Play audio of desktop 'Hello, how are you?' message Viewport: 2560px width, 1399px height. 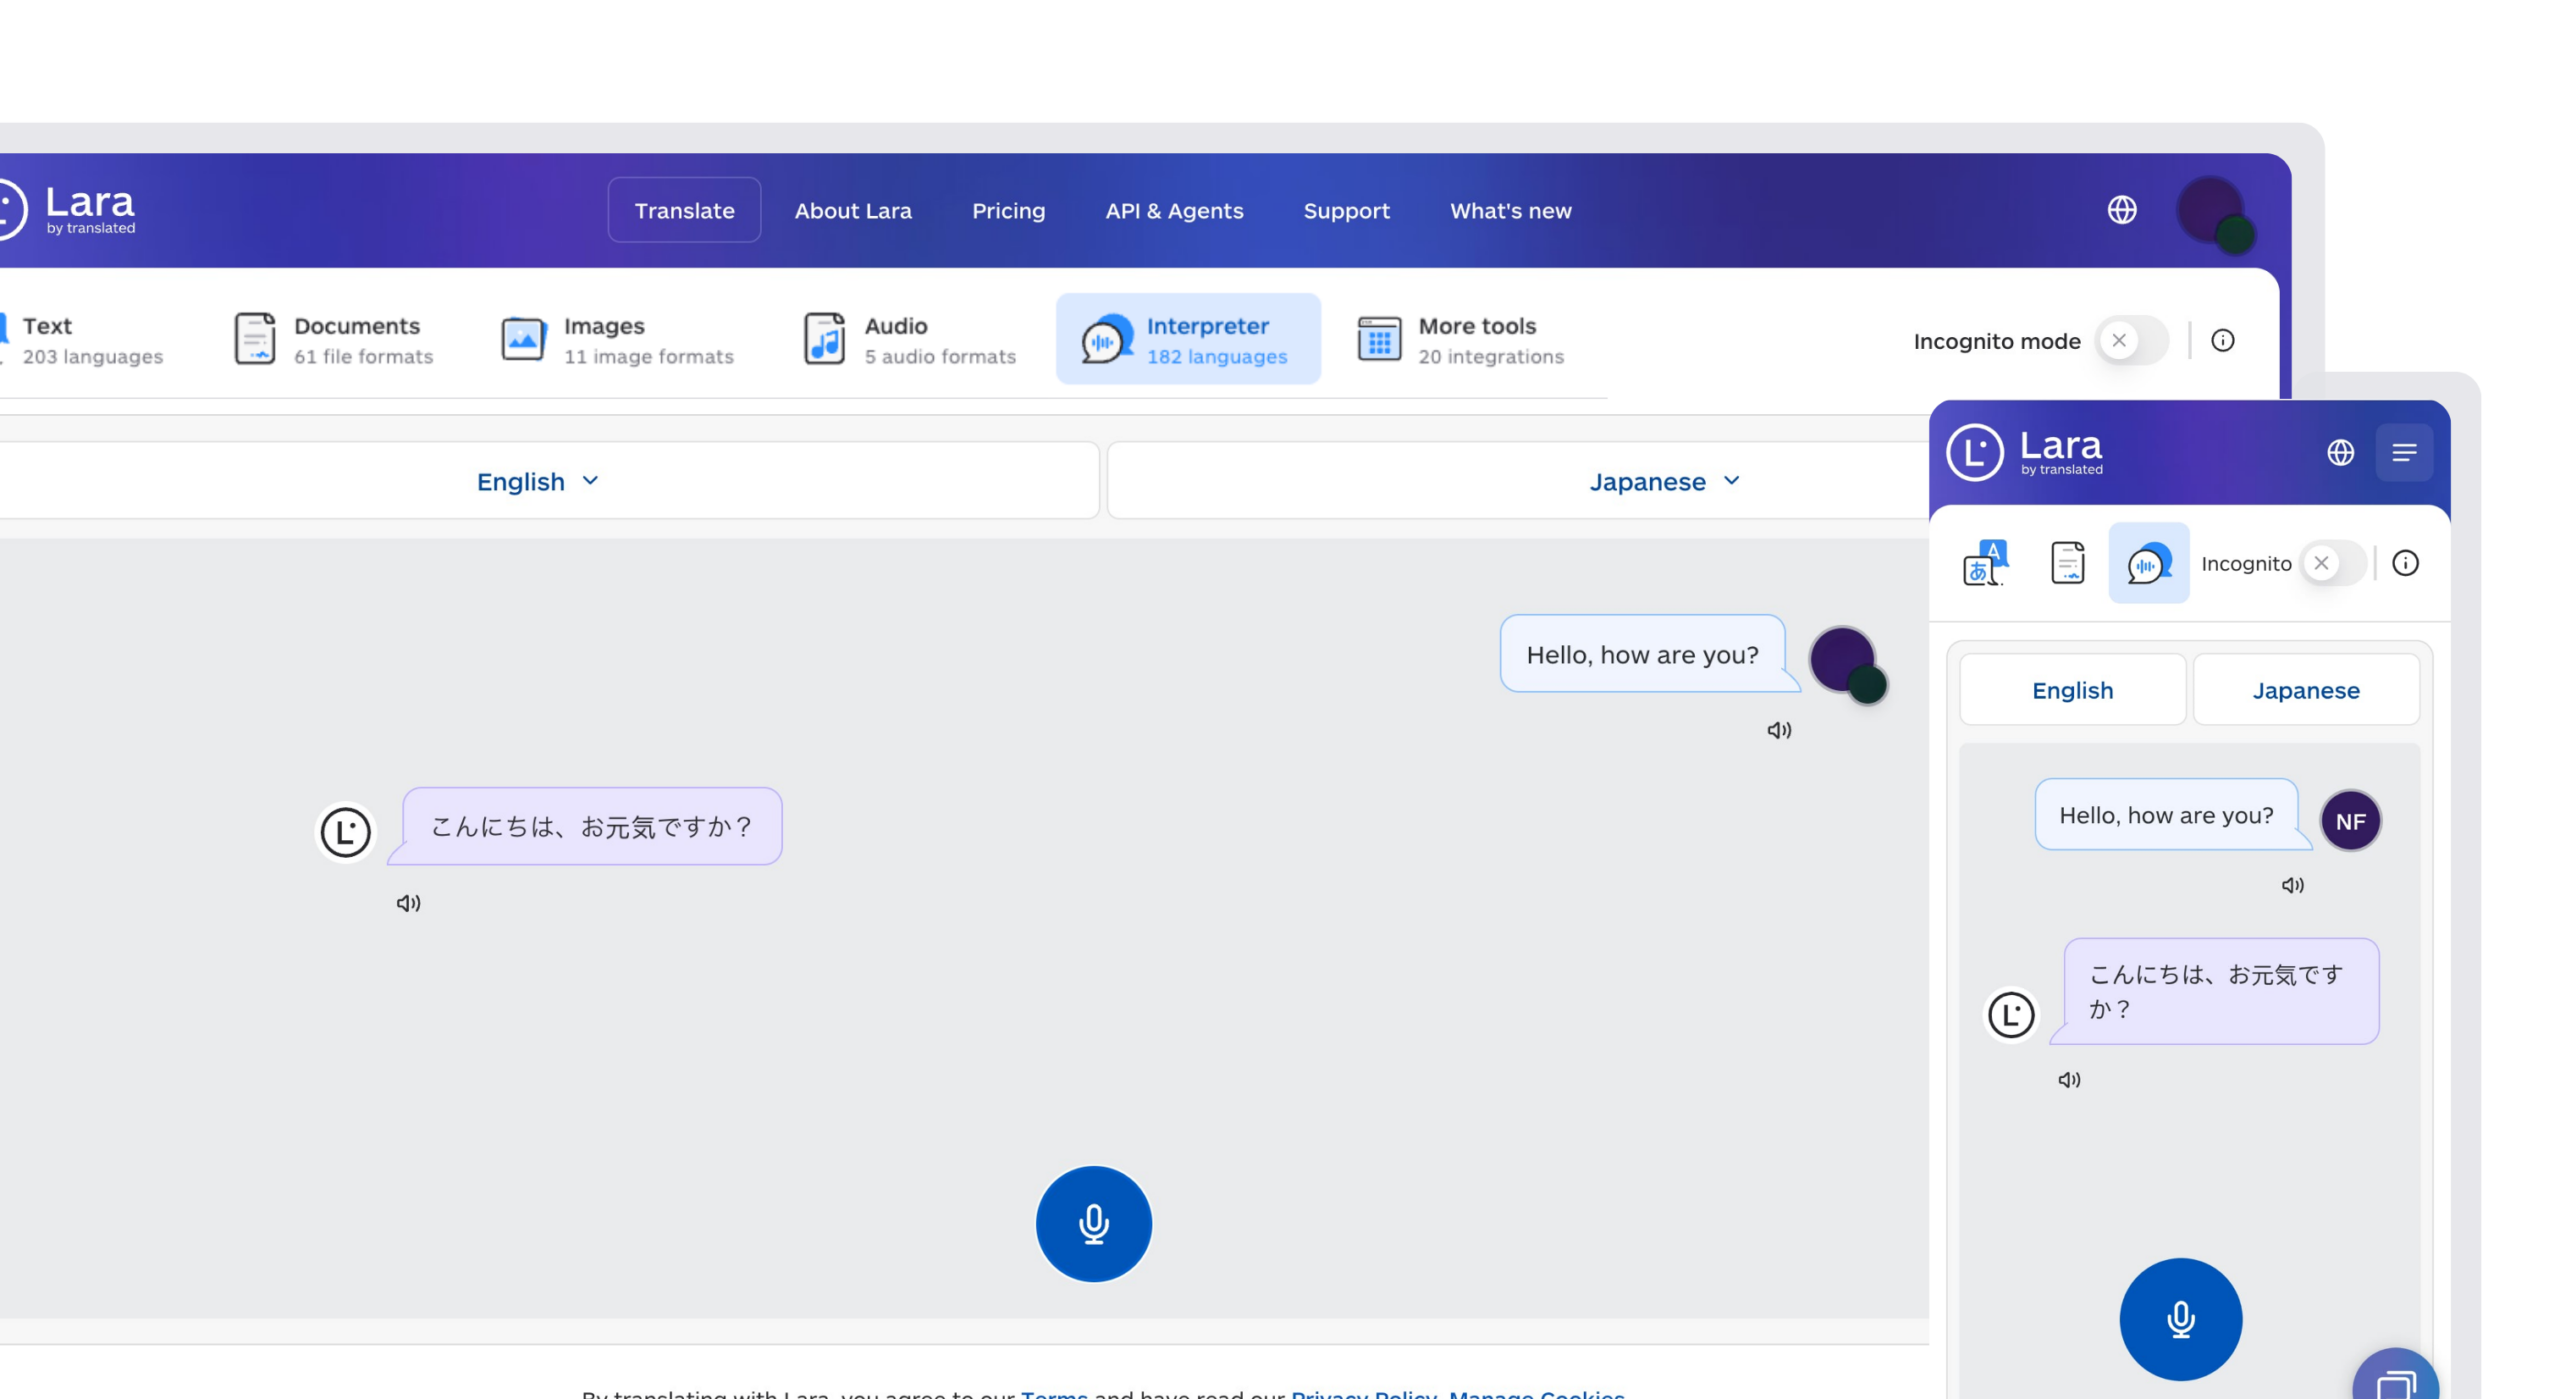click(x=1778, y=730)
